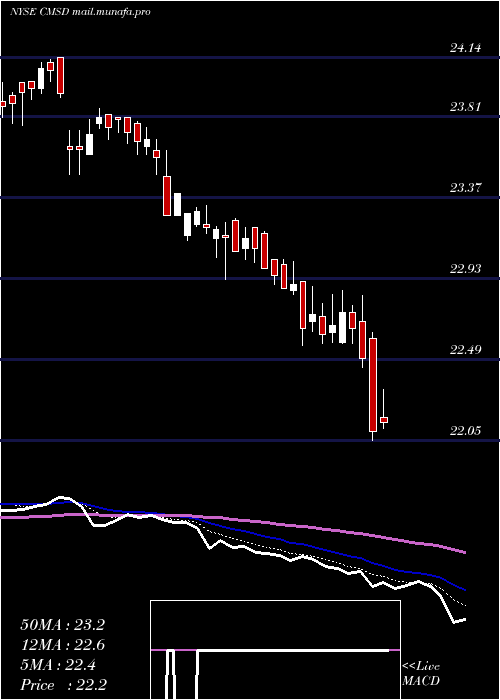Click the 22.93 price level label

pos(465,269)
